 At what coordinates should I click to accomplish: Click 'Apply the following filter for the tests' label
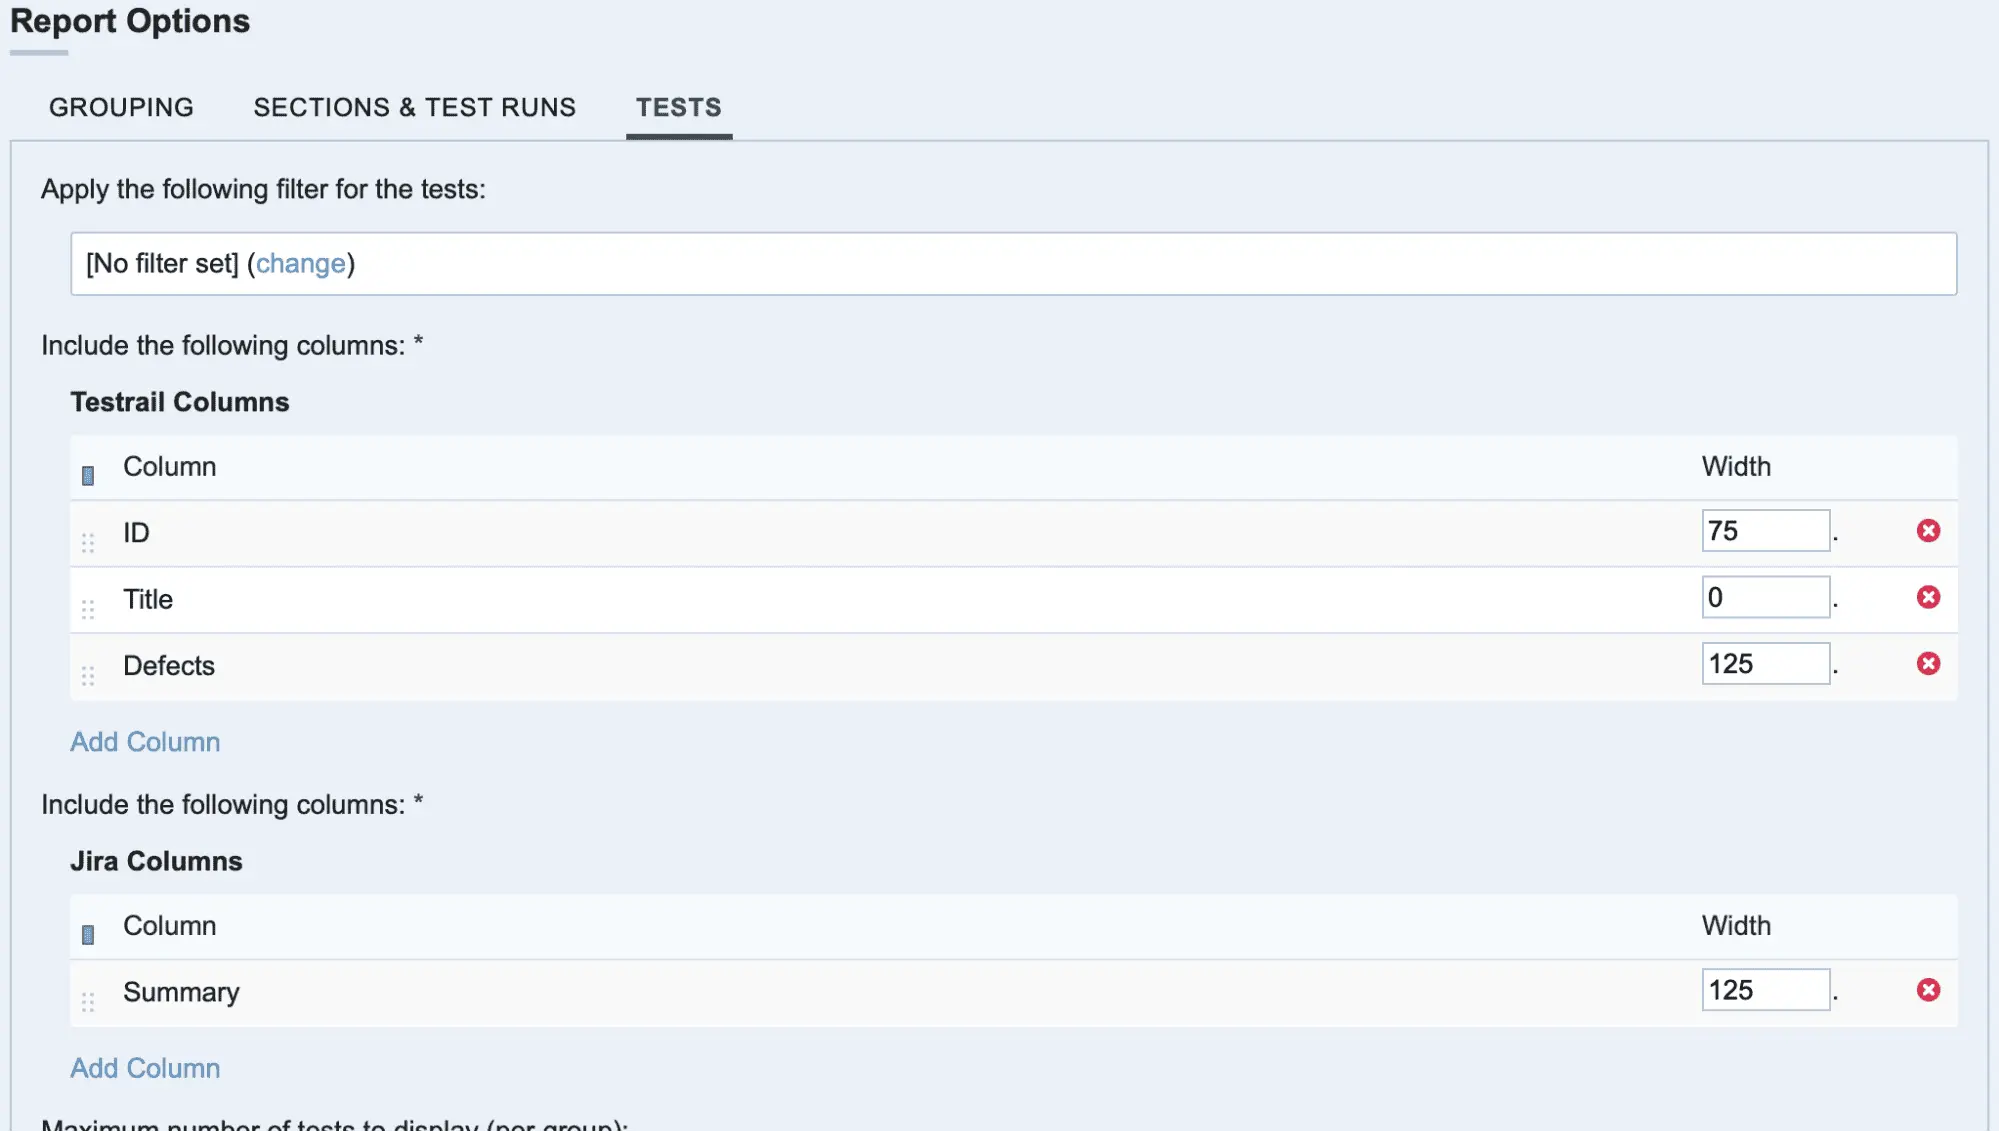[263, 189]
